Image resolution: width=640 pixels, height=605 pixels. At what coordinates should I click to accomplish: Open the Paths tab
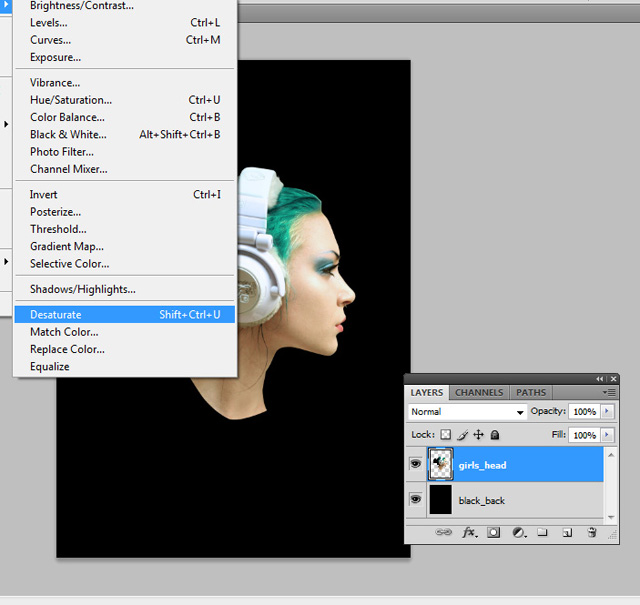(x=531, y=393)
